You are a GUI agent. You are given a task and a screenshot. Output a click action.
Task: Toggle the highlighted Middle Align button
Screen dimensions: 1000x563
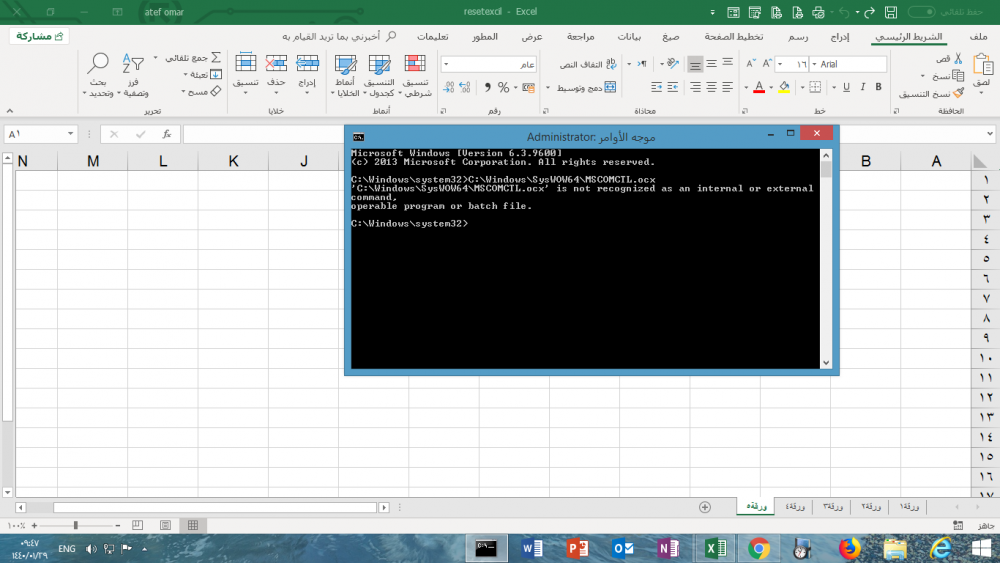coord(695,64)
